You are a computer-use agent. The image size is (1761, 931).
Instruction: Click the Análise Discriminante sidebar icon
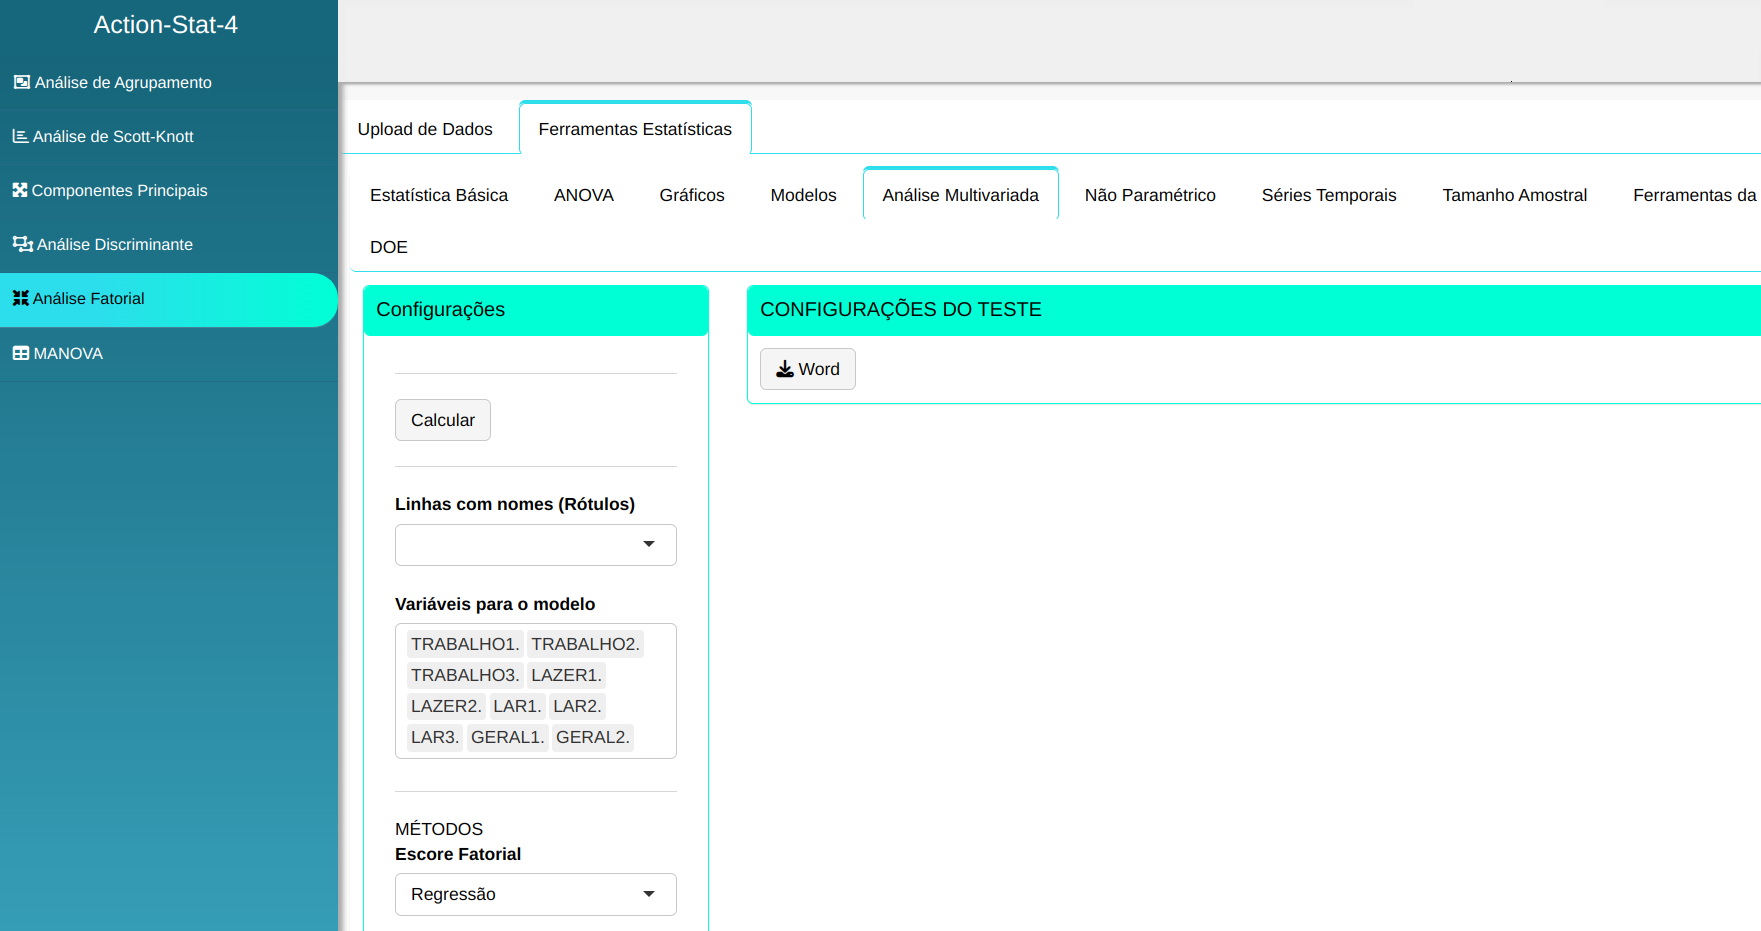coord(22,244)
